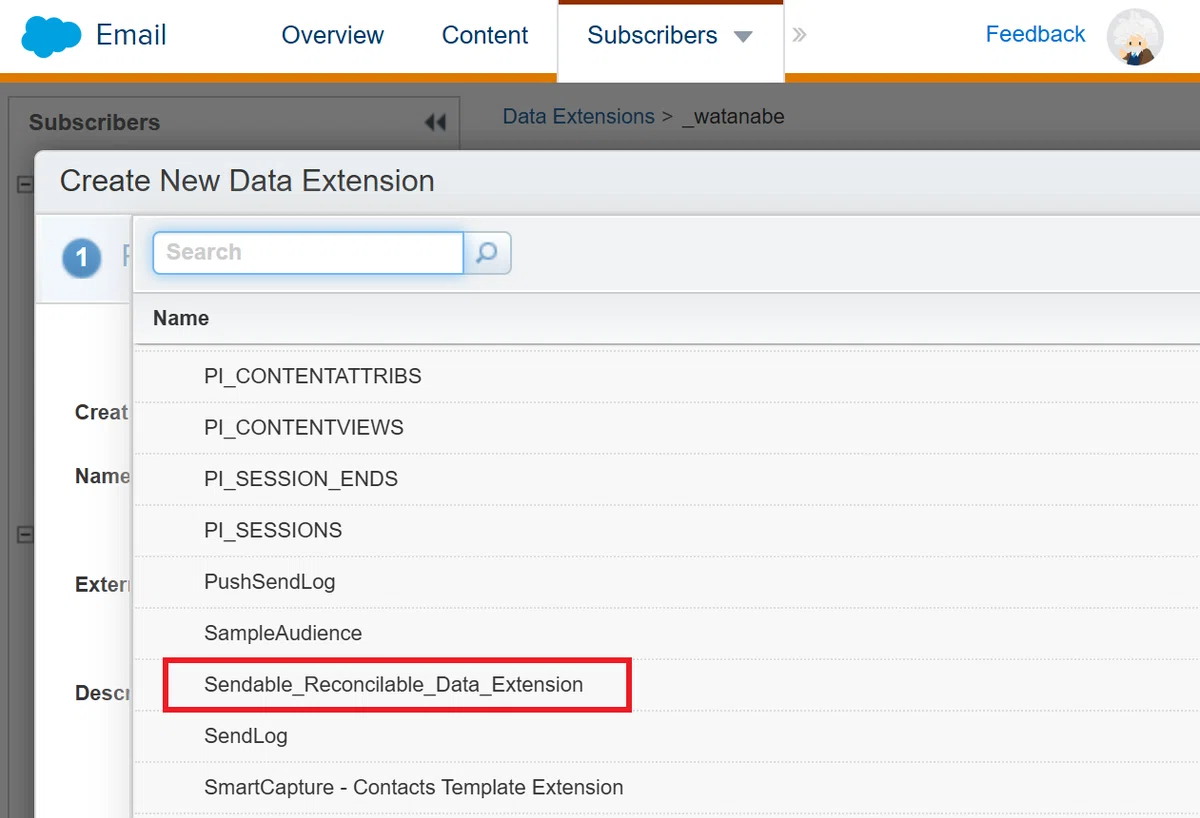Open the Overview tab

(333, 35)
